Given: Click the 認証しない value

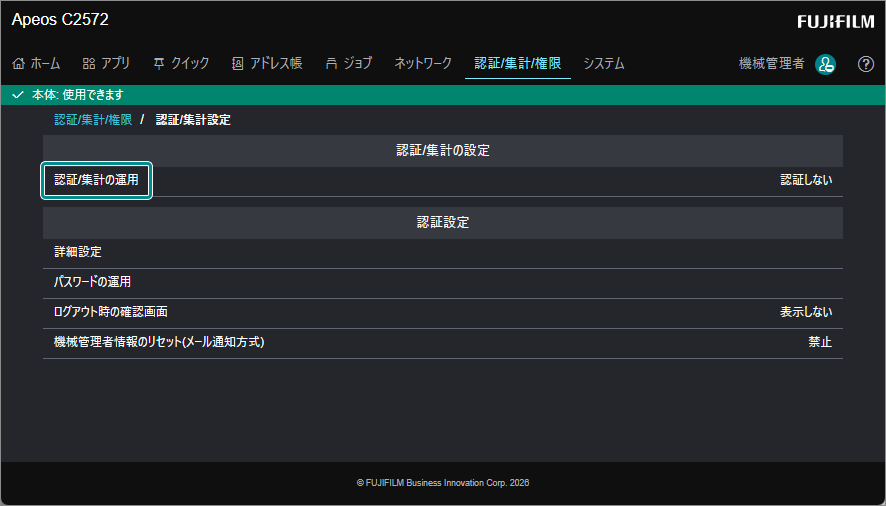Looking at the screenshot, I should click(806, 180).
